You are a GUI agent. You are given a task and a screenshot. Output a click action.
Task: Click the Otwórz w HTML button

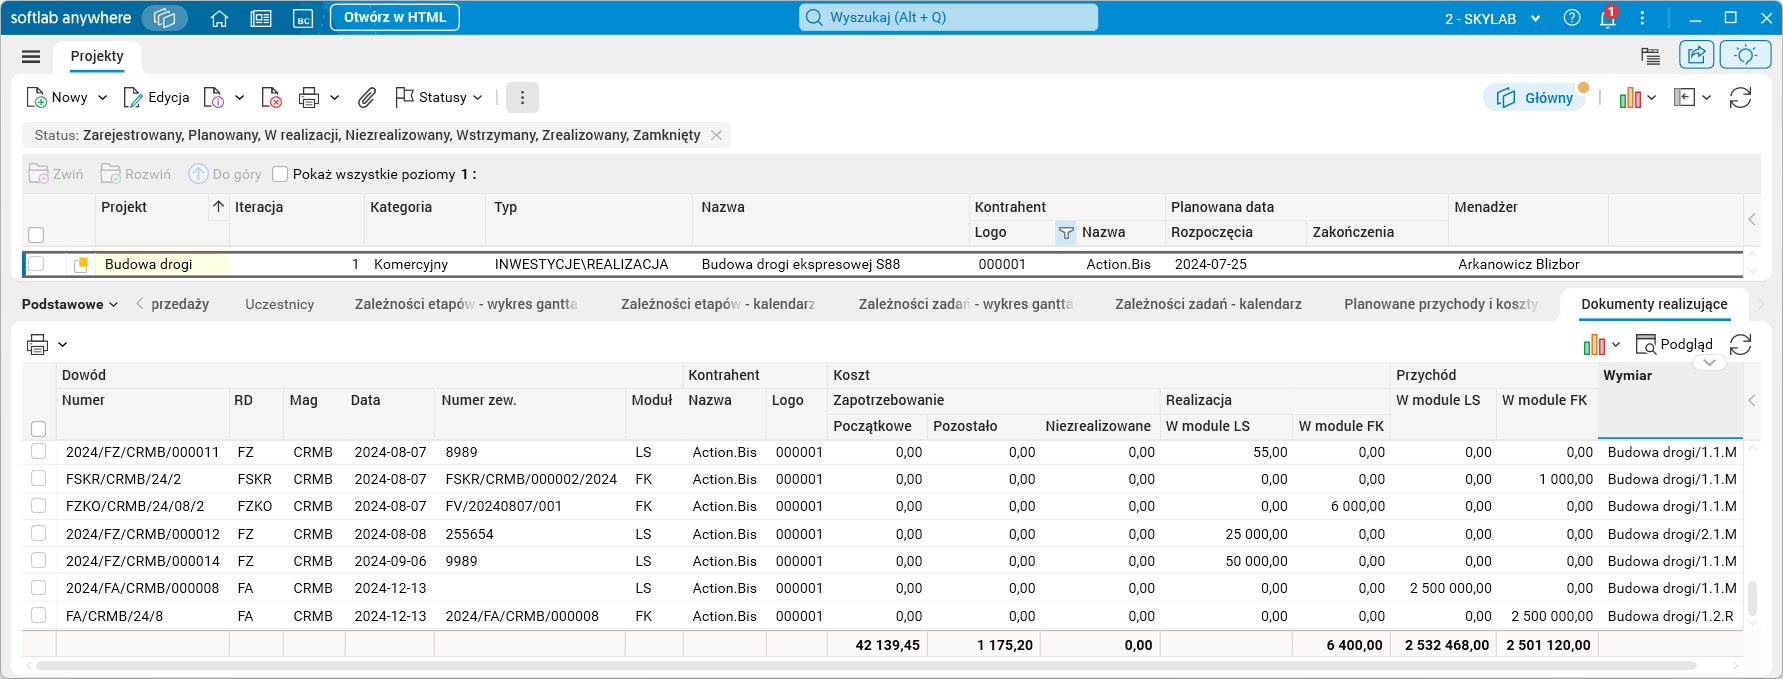394,17
